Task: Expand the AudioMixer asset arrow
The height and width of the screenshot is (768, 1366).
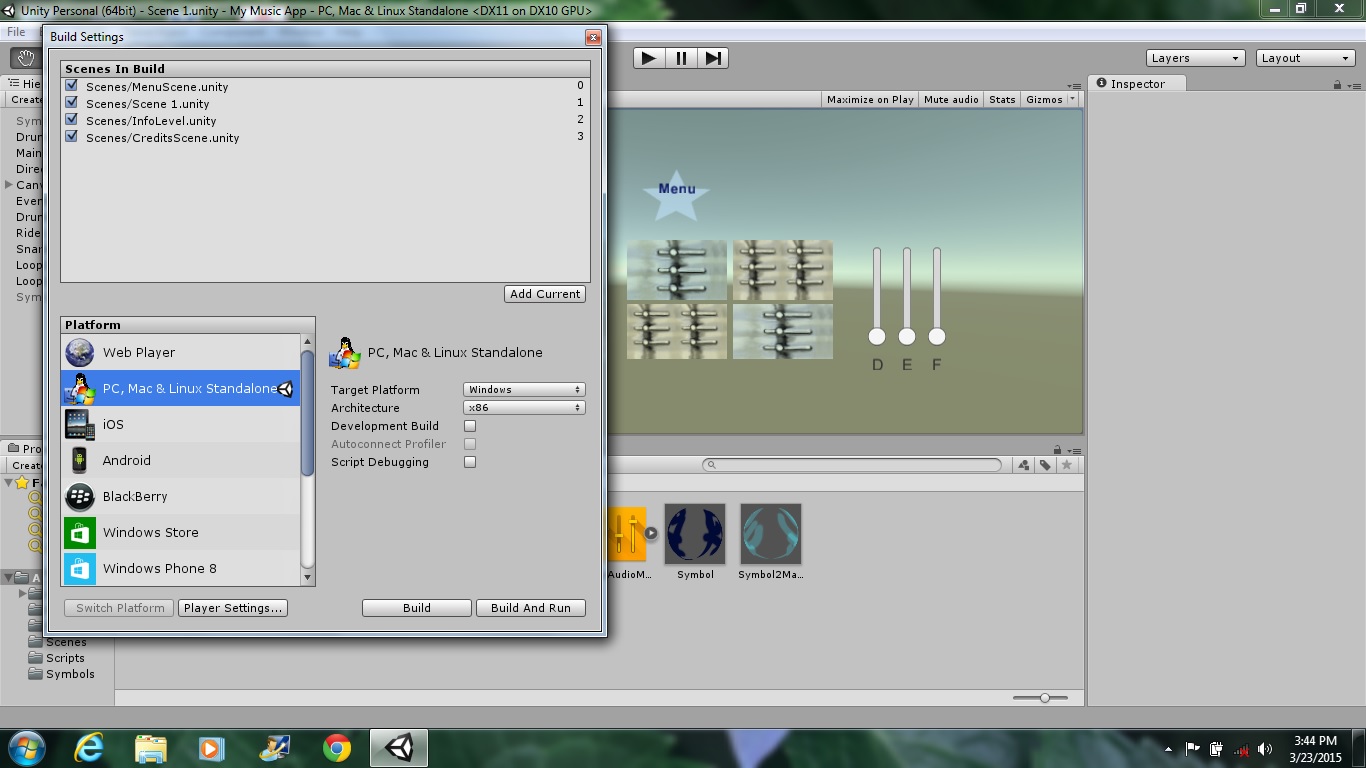Action: pyautogui.click(x=651, y=533)
